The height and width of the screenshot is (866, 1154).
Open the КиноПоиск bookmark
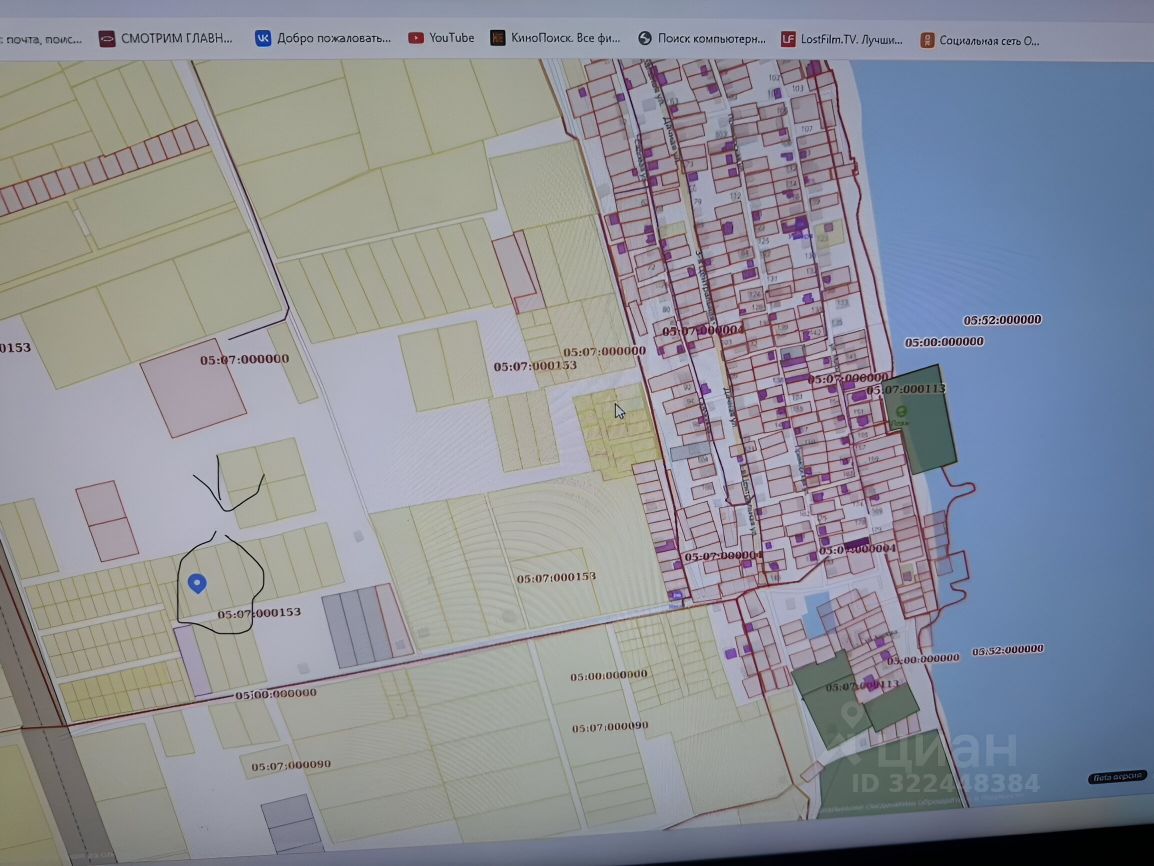(x=555, y=38)
